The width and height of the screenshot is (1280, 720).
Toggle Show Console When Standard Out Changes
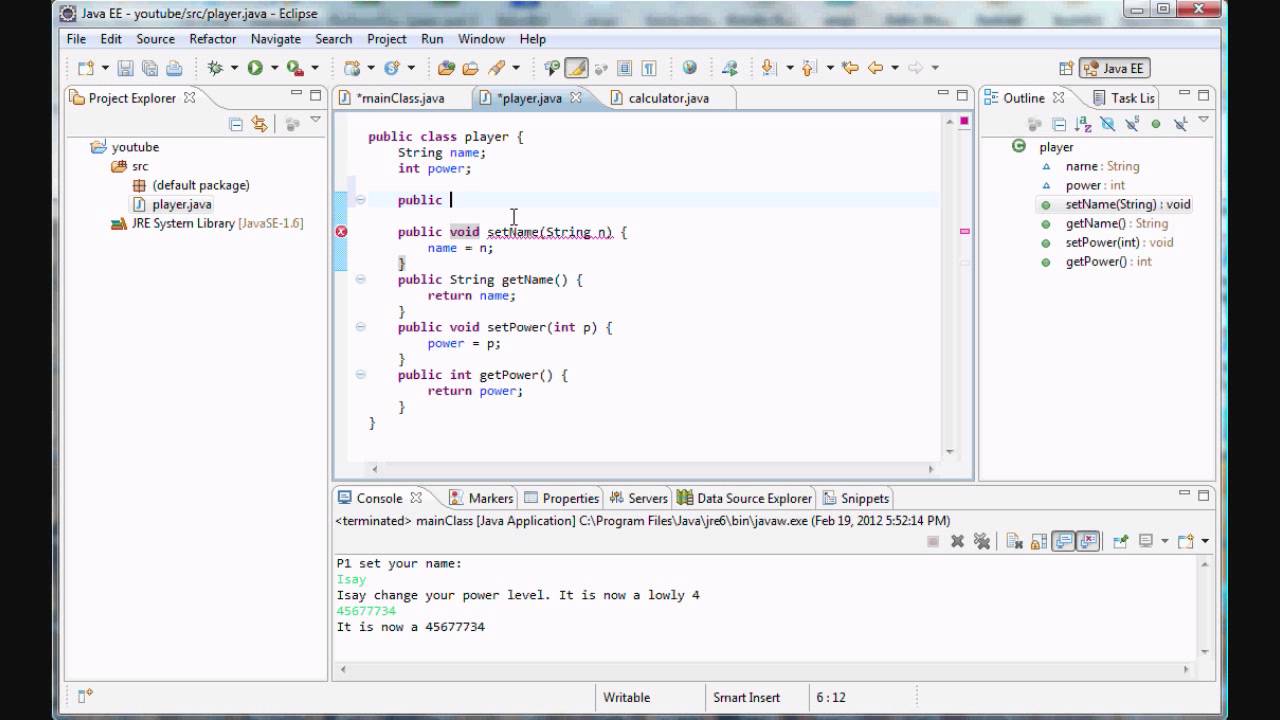[x=1063, y=541]
